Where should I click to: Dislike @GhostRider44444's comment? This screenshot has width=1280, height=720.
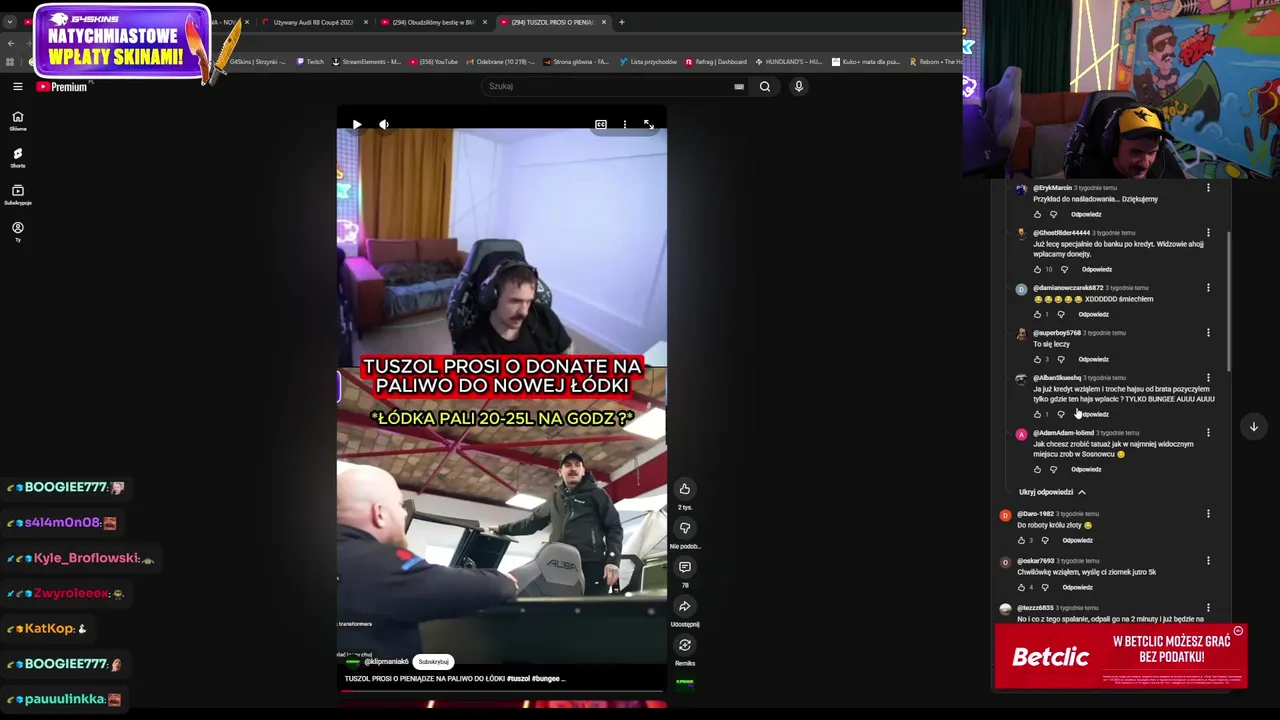1064,269
